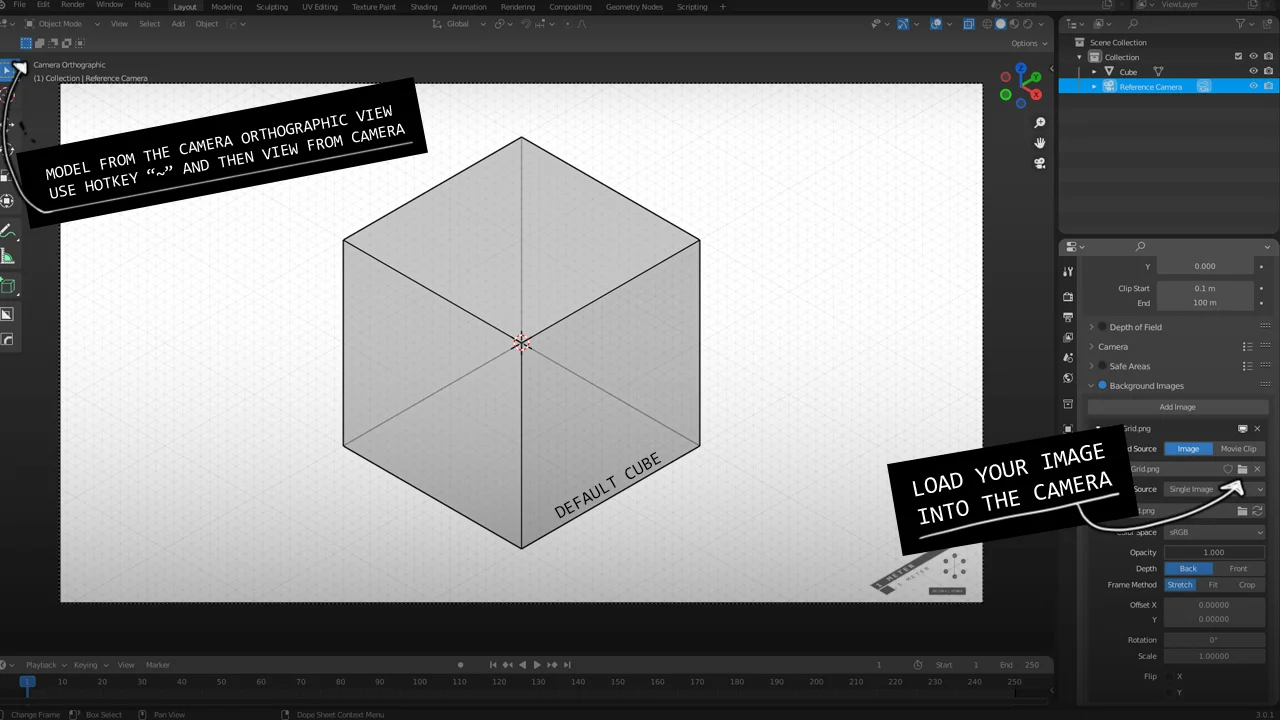Adjust the Opacity value slider to change transparency
Viewport: 1280px width, 720px height.
[1213, 552]
